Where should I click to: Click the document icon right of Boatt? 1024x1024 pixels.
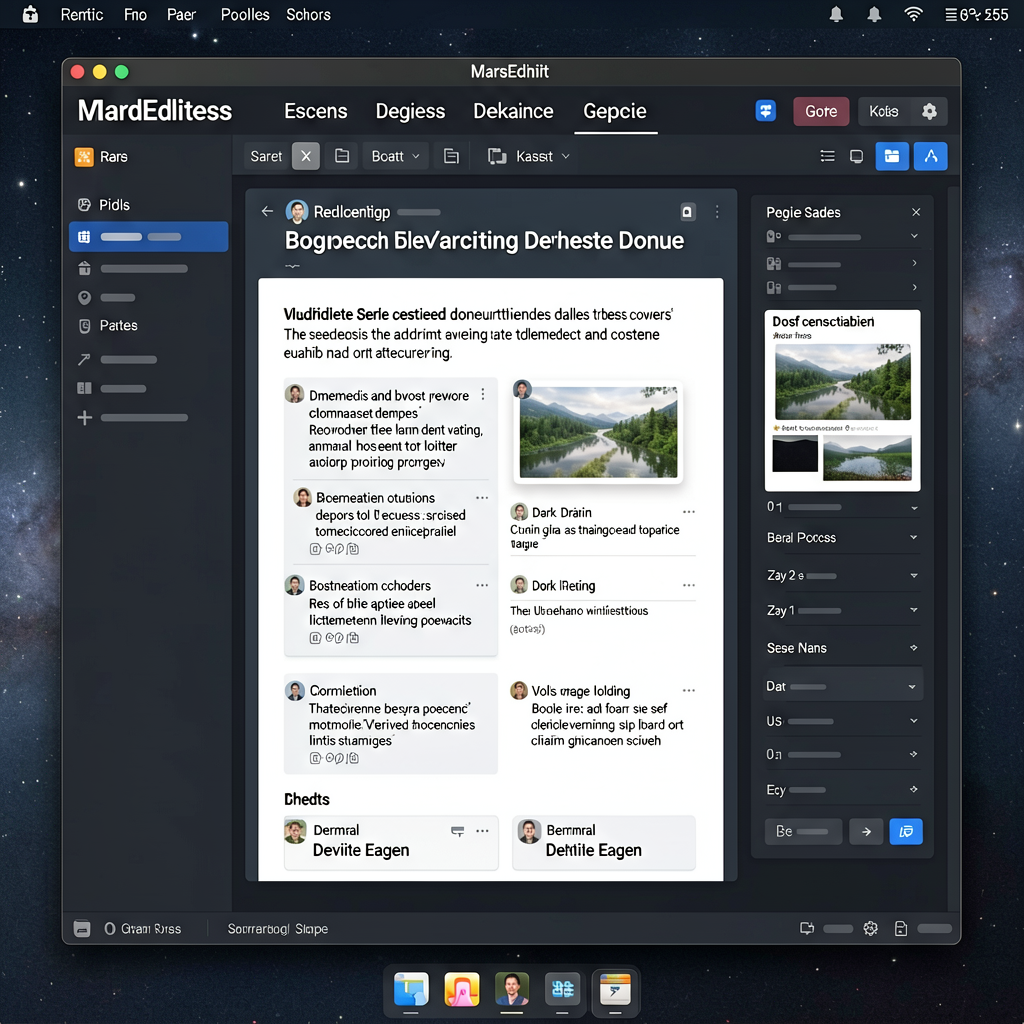pos(451,156)
